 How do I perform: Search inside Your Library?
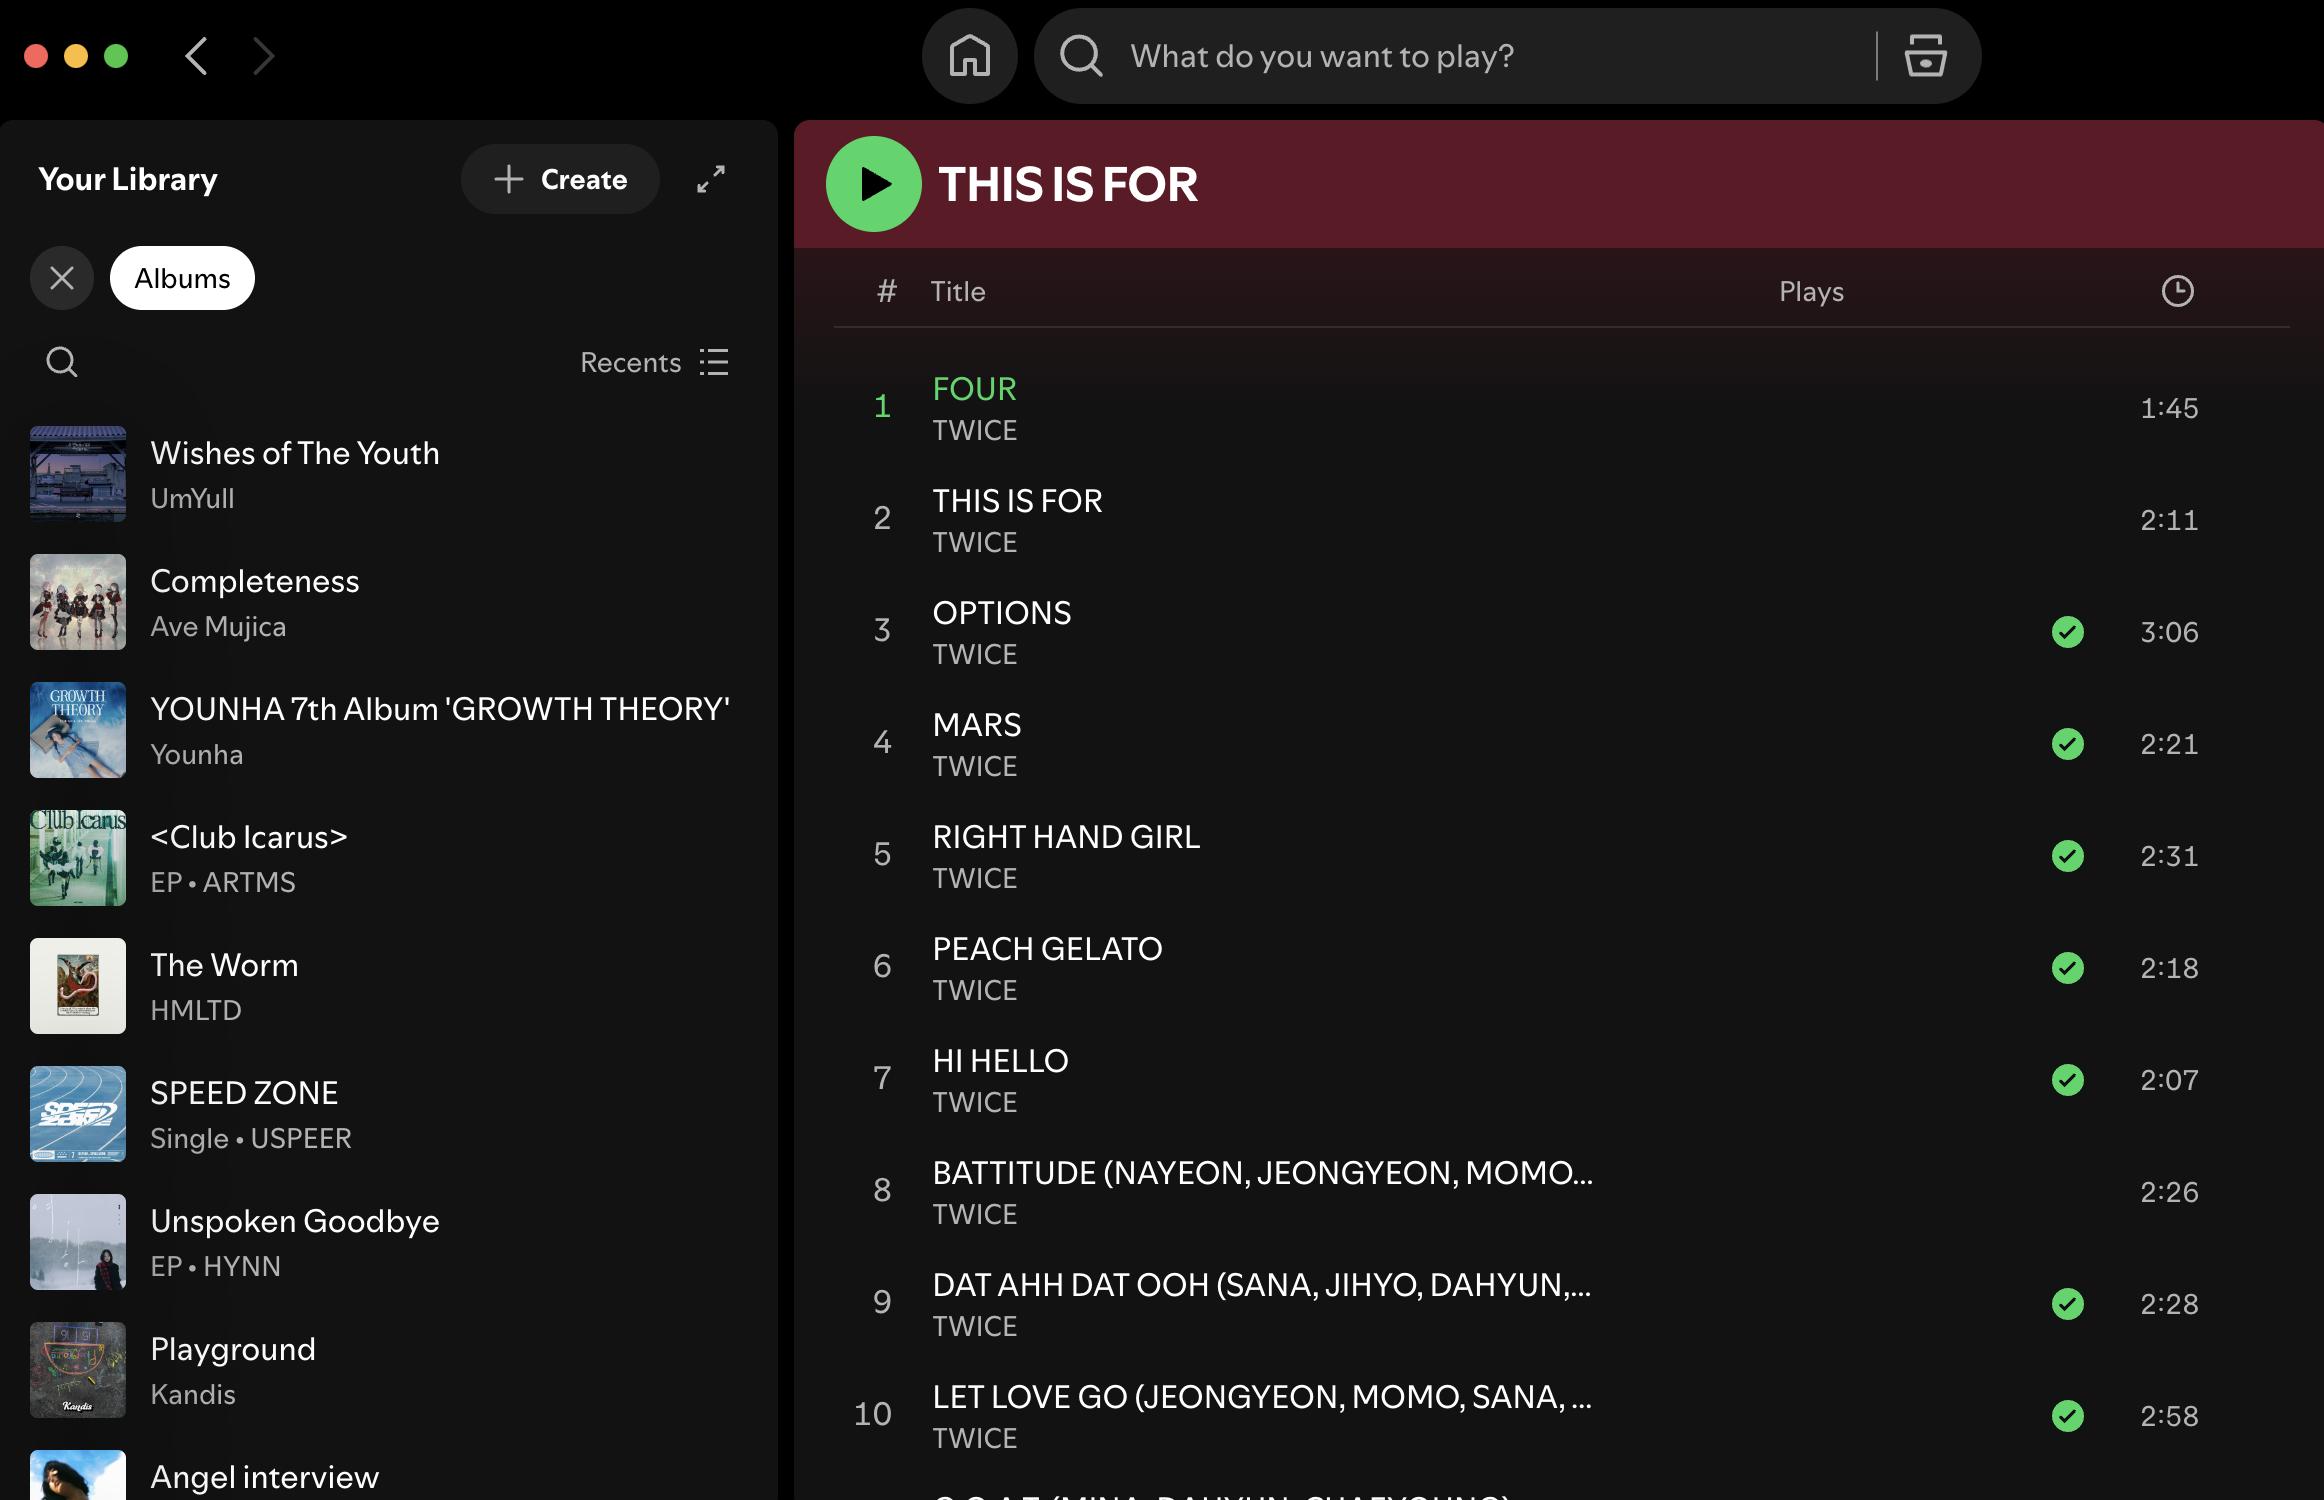[x=62, y=362]
